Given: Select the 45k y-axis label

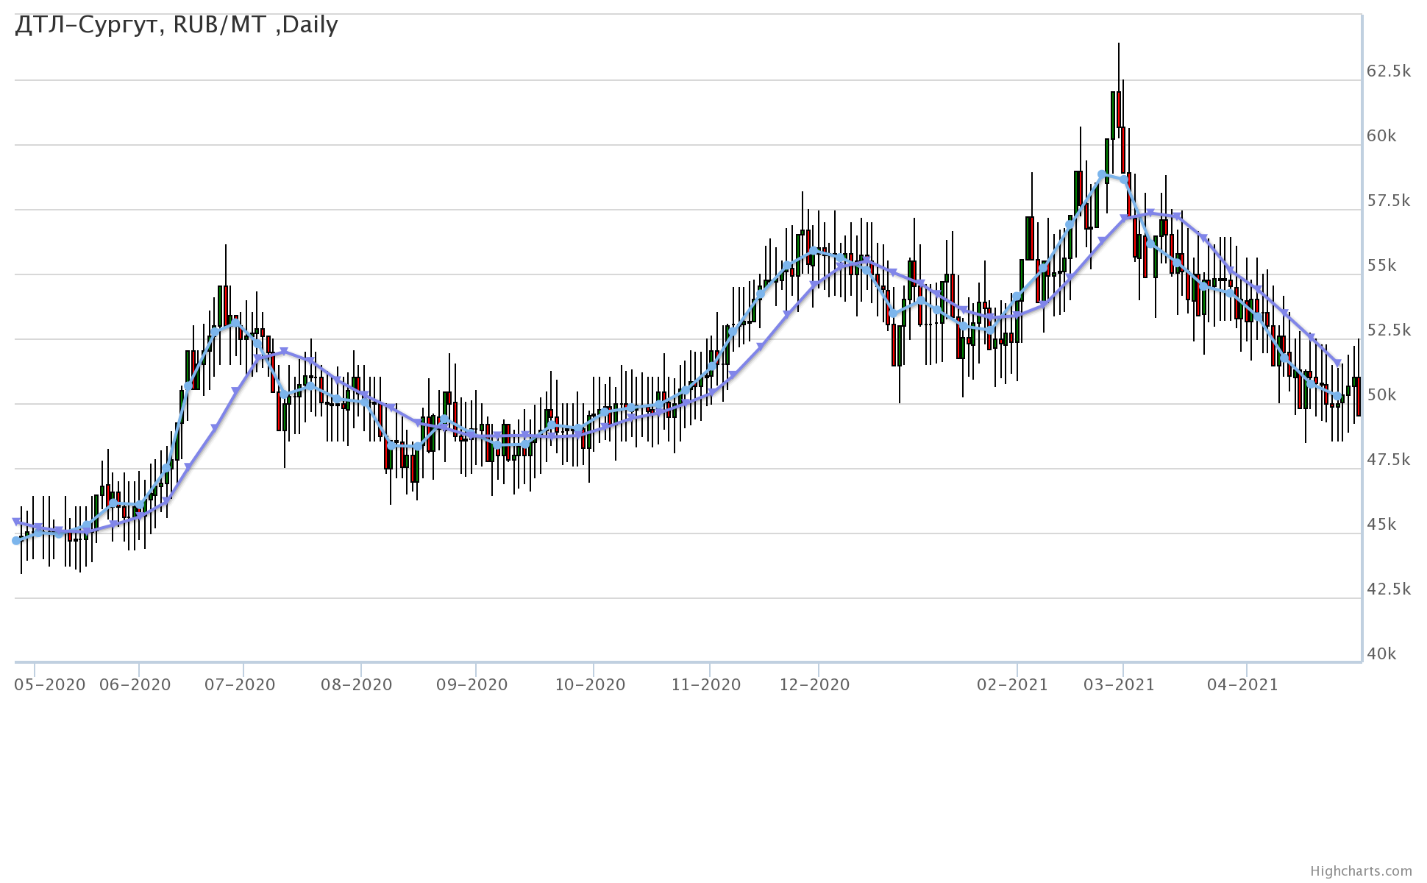Looking at the screenshot, I should point(1381,525).
